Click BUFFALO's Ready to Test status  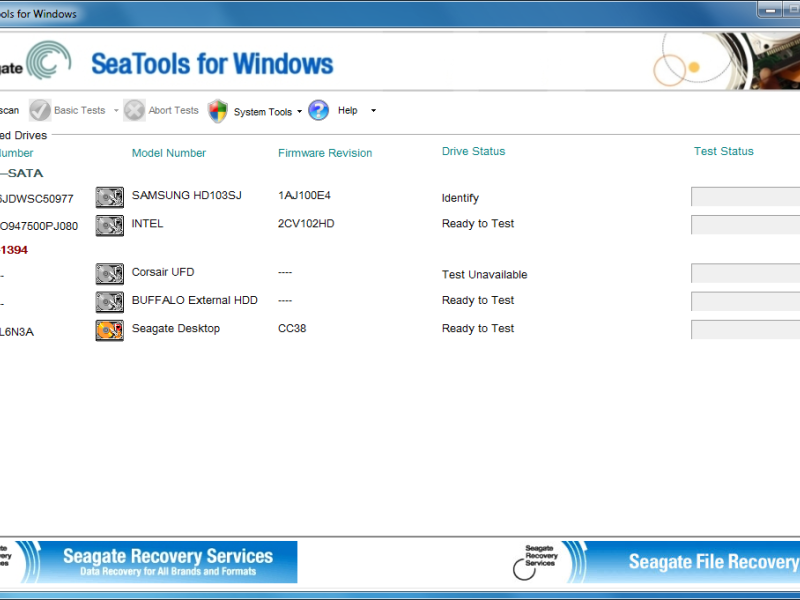[x=478, y=300]
